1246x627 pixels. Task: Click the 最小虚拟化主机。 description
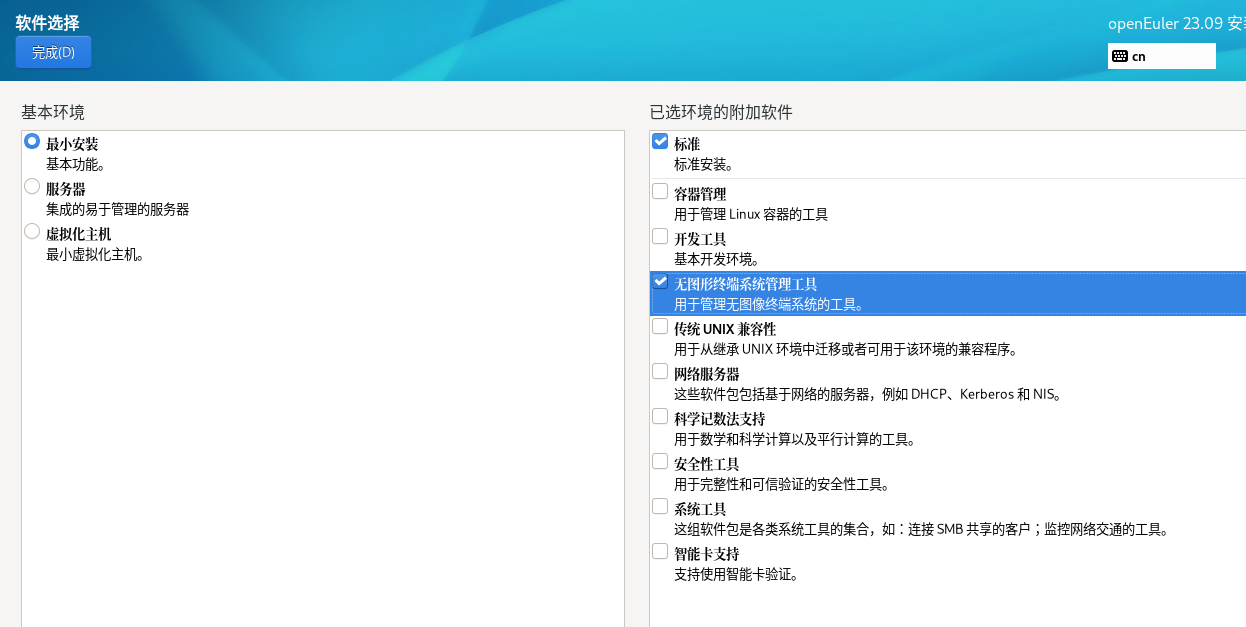[97, 254]
